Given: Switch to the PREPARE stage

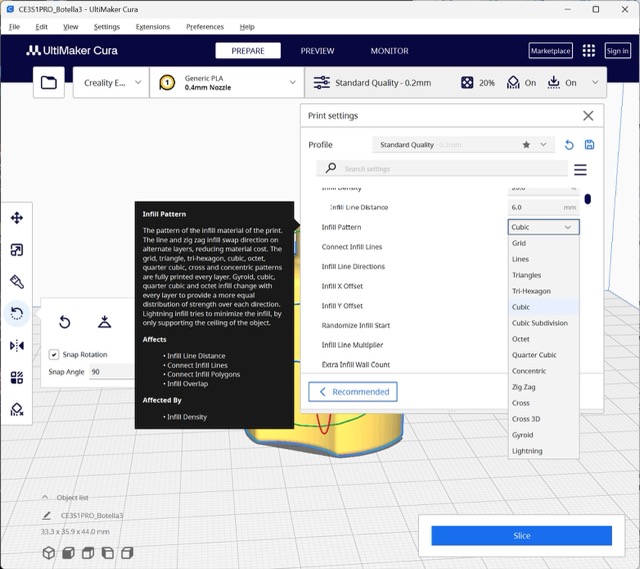Looking at the screenshot, I should tap(248, 51).
